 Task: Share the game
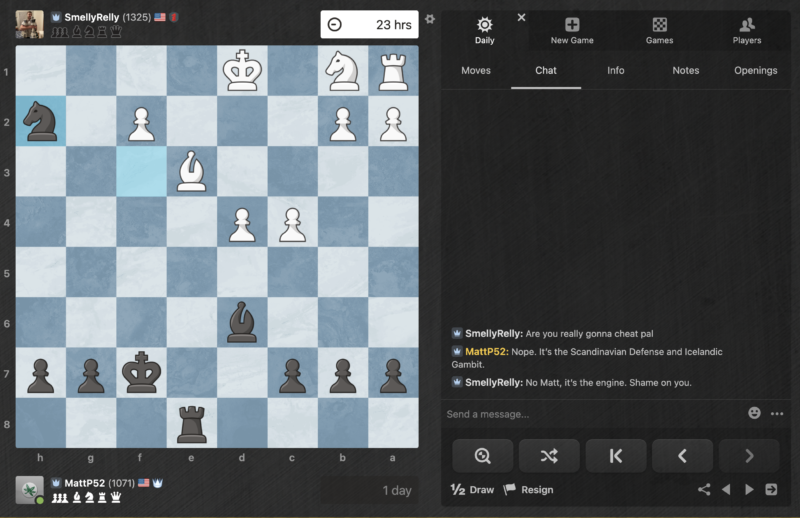click(x=704, y=489)
